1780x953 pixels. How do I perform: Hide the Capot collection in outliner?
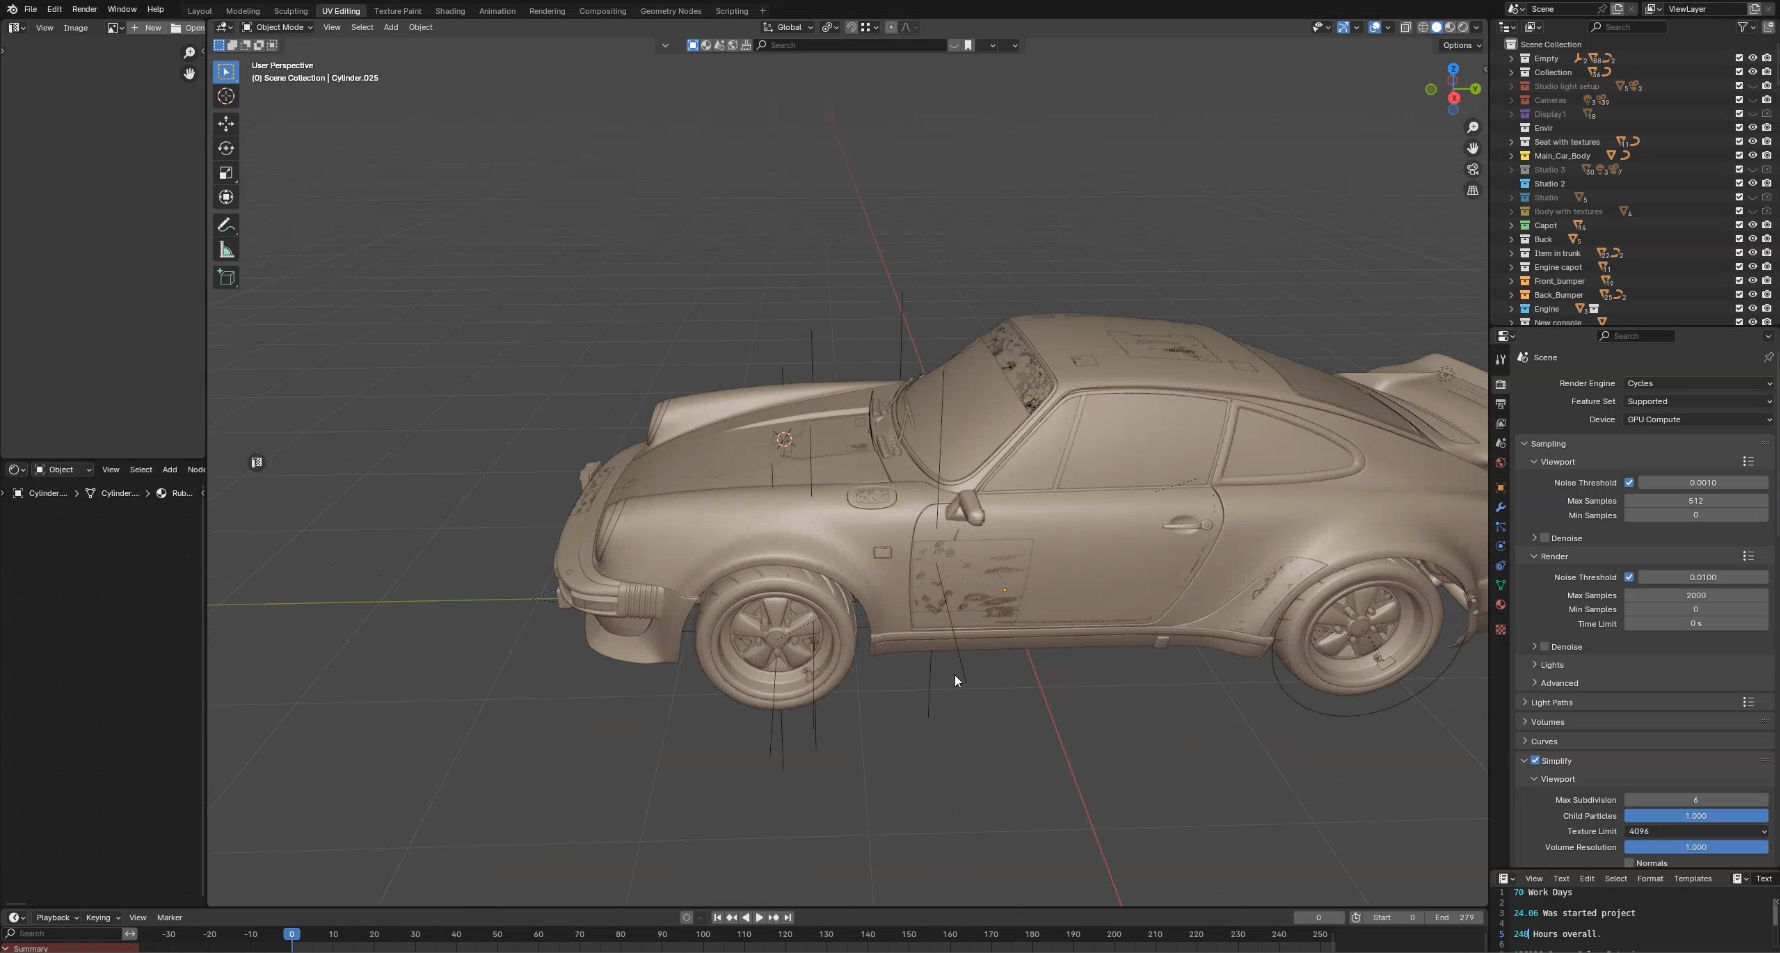point(1752,225)
